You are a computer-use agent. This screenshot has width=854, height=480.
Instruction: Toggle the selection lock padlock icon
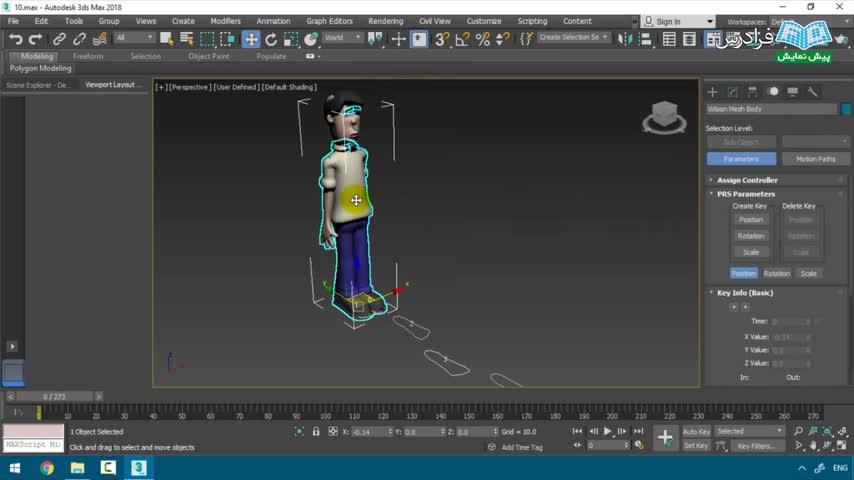pos(317,431)
